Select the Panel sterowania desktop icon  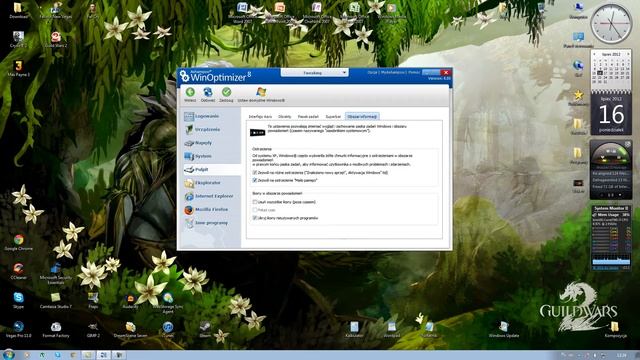coord(578,40)
